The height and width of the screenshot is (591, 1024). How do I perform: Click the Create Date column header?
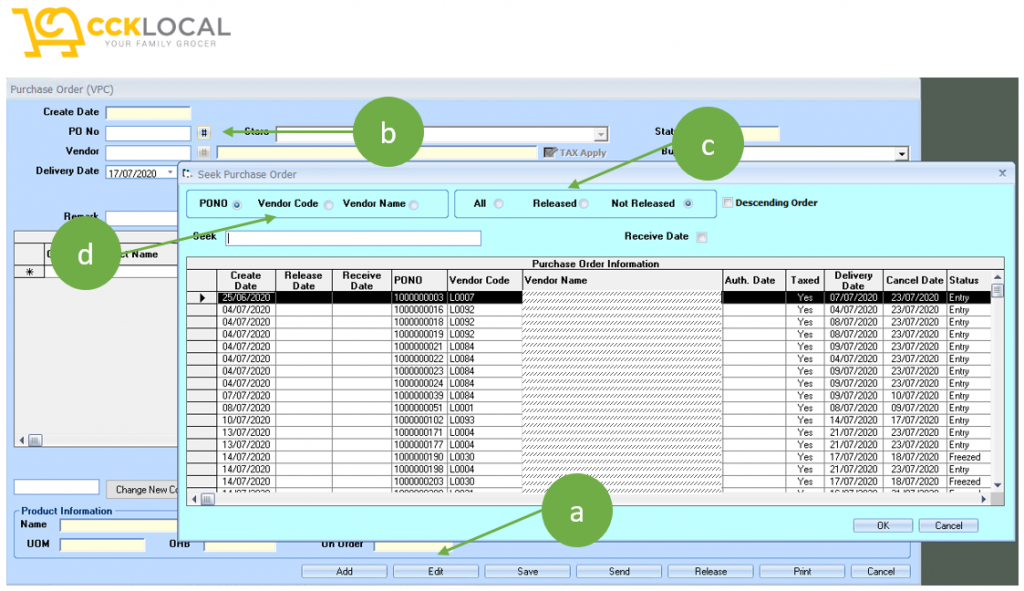tap(246, 280)
